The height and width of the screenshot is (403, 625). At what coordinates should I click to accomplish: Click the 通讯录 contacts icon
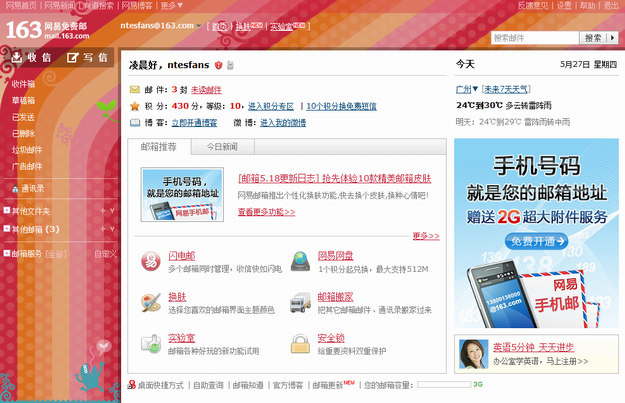(x=15, y=189)
